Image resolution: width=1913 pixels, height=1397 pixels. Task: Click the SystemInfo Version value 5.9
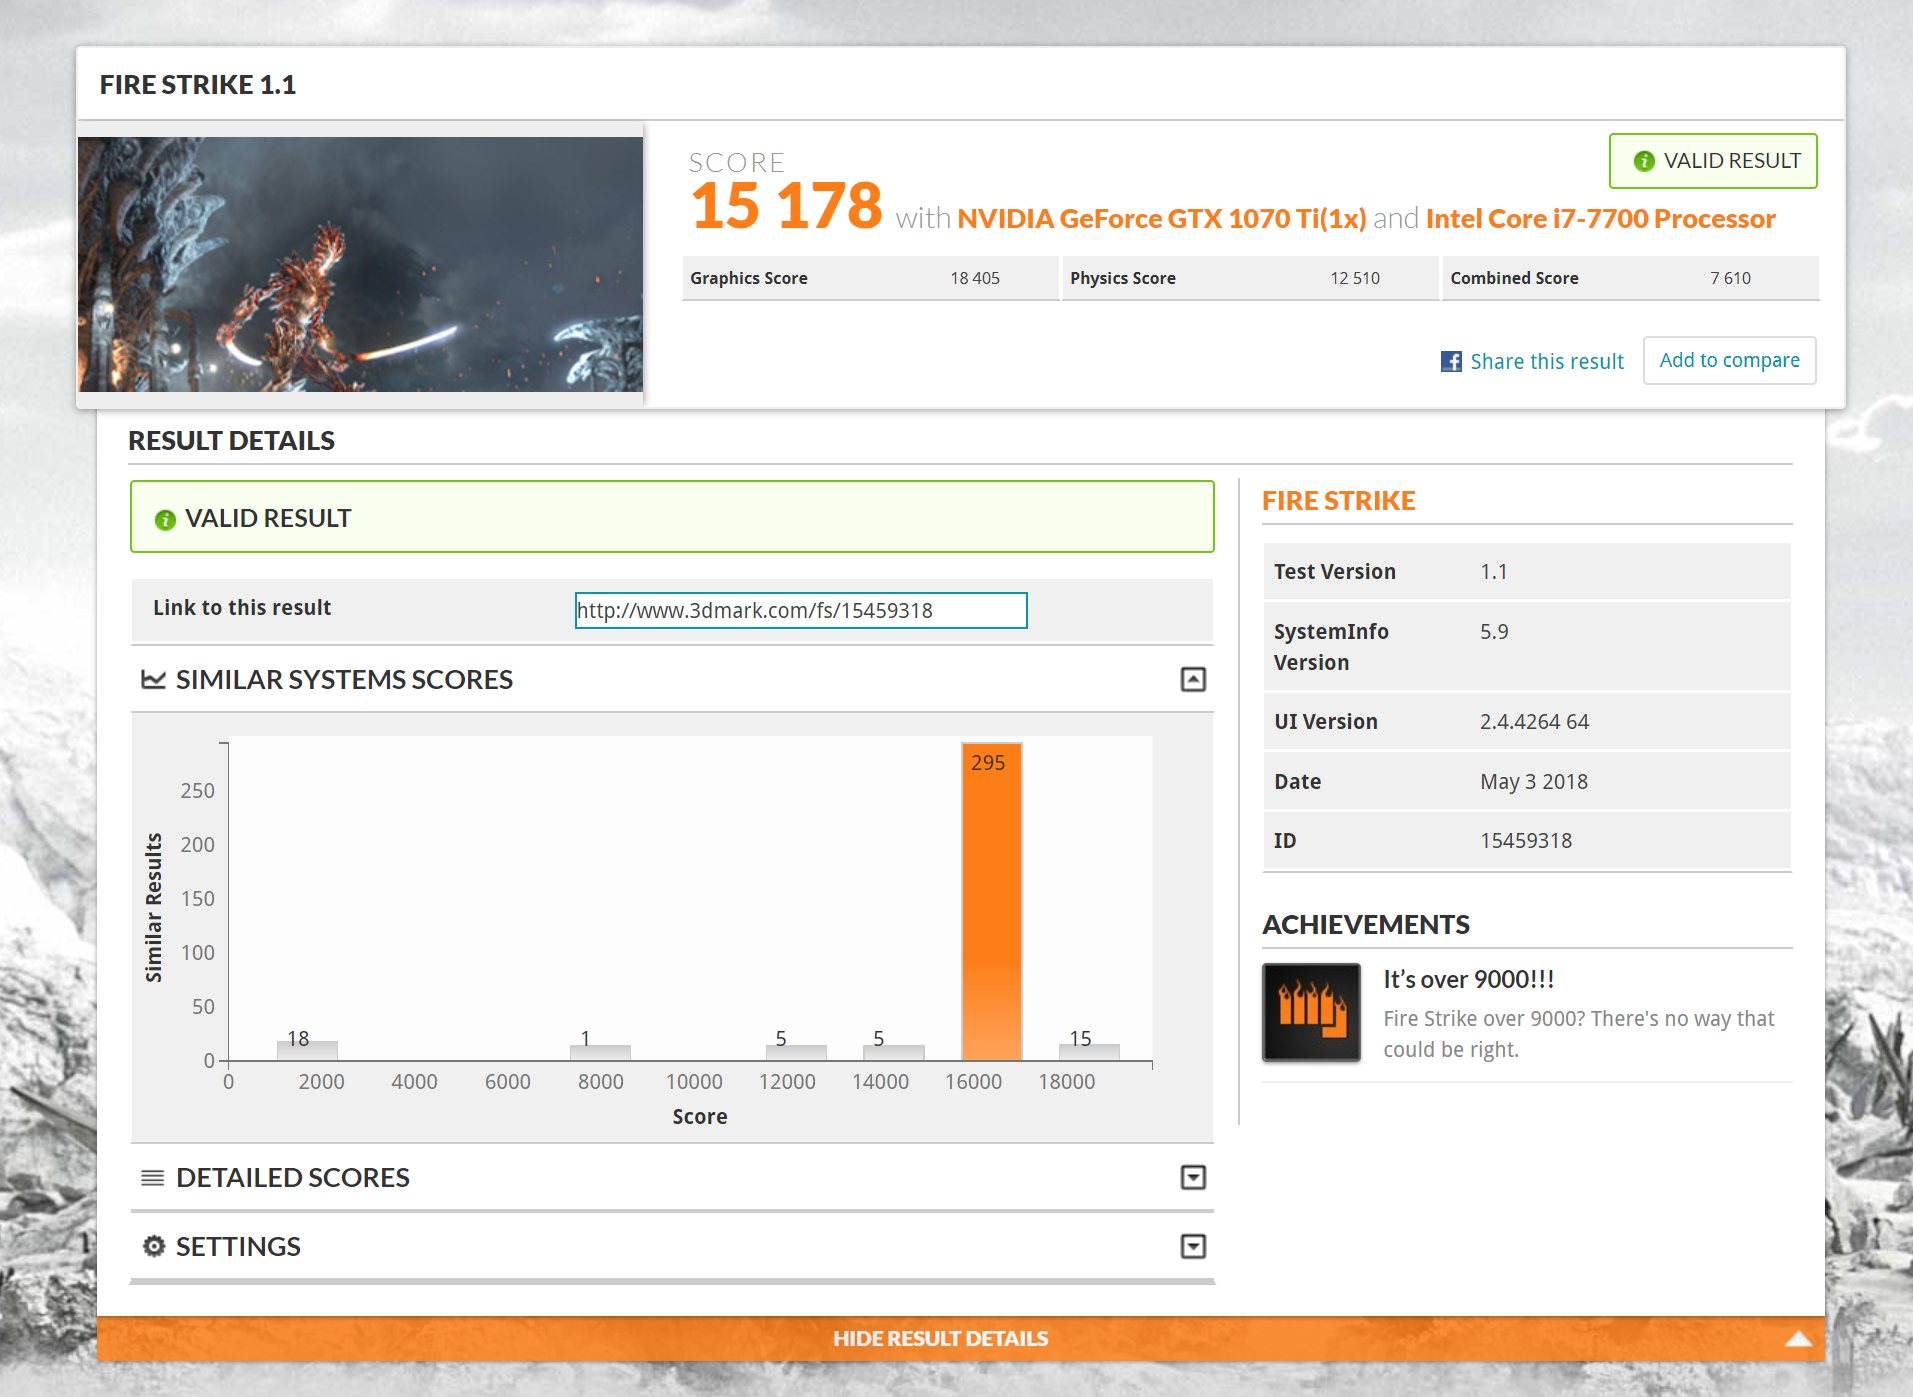coord(1494,632)
